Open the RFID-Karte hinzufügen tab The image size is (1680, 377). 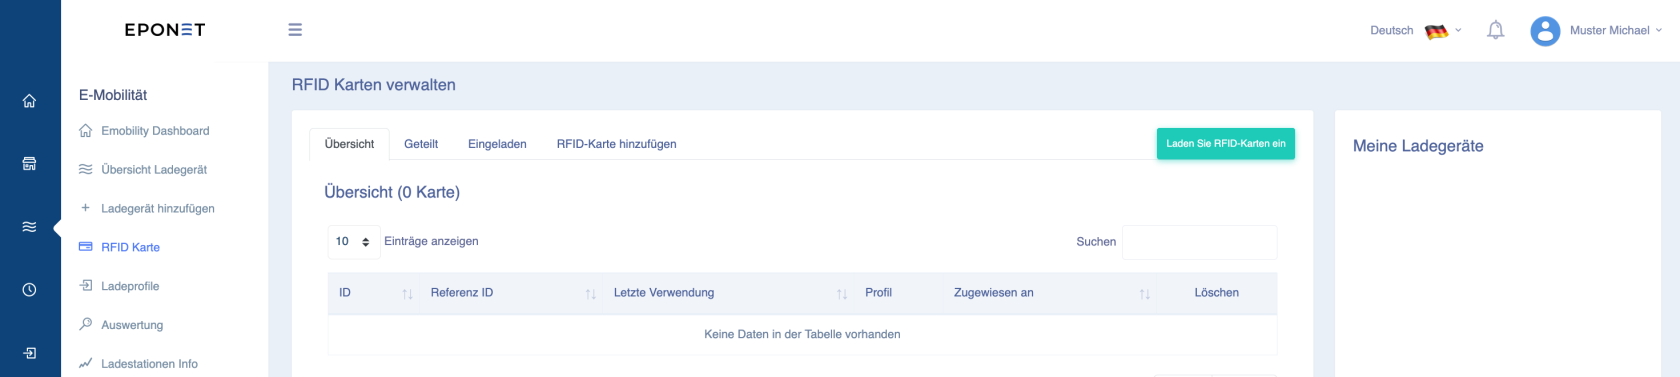(616, 144)
